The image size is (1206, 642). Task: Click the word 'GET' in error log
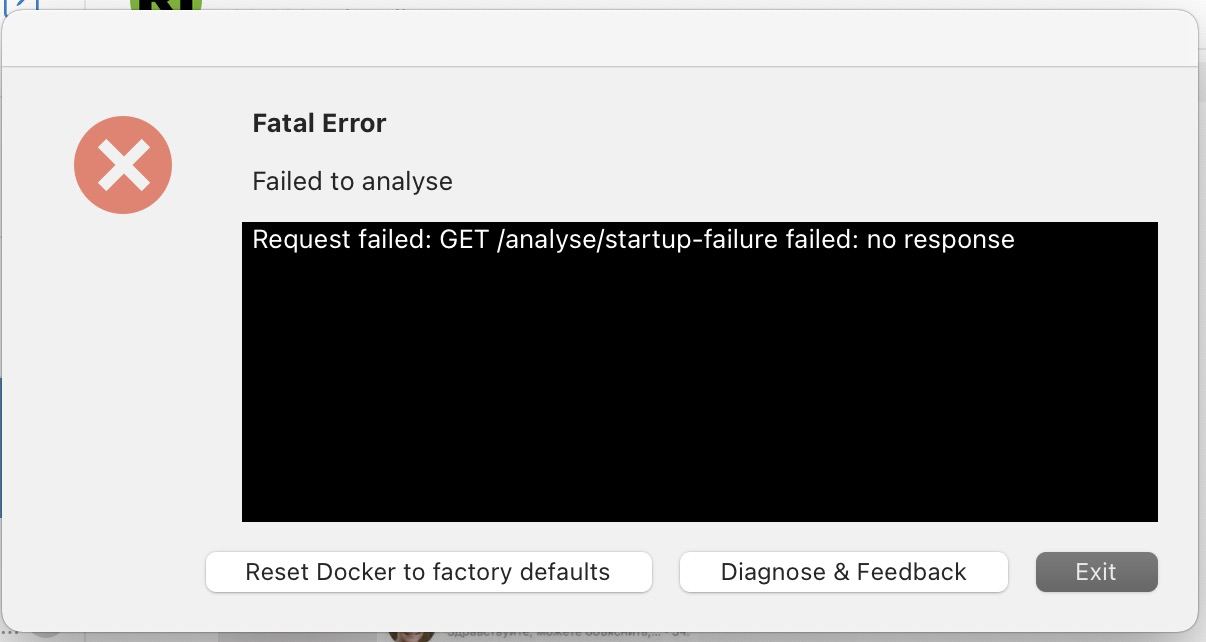coord(463,240)
